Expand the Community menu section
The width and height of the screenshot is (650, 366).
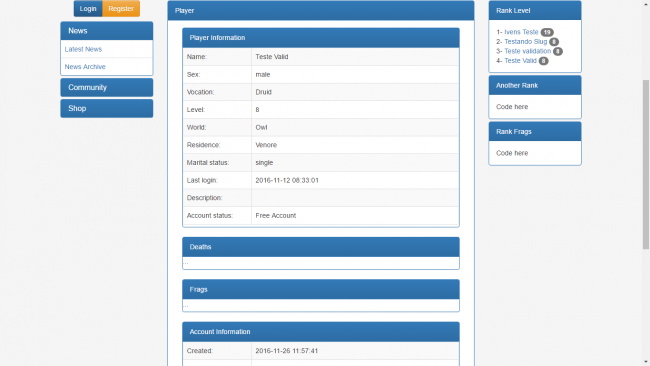coord(107,87)
